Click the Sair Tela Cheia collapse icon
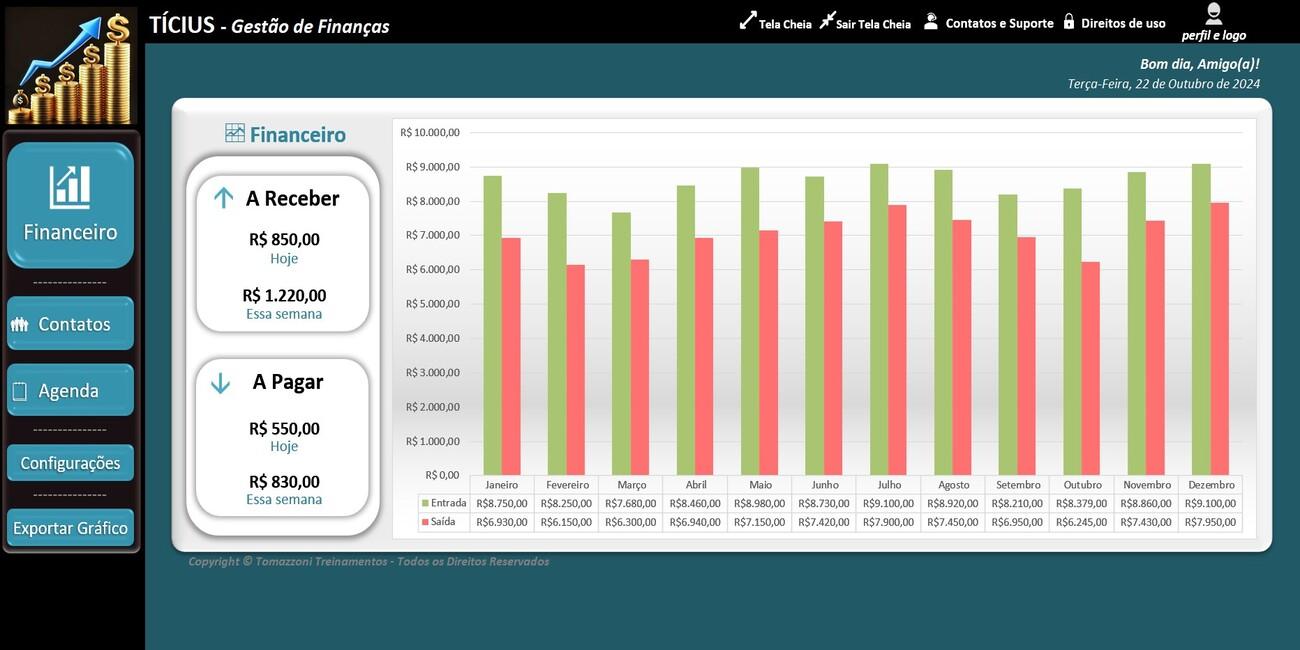The image size is (1300, 650). [x=827, y=20]
